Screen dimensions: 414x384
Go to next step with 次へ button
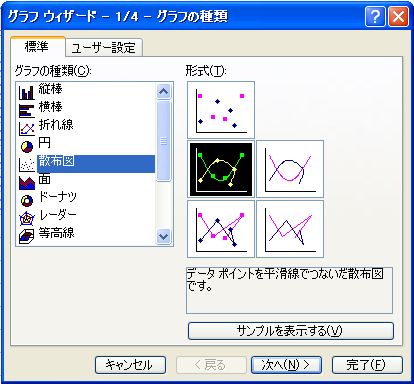tap(286, 365)
